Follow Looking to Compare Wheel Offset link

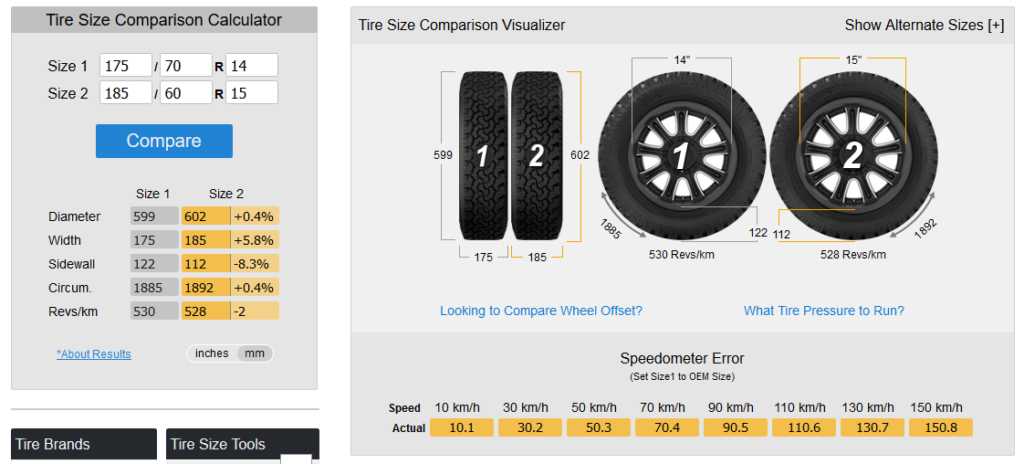click(541, 311)
